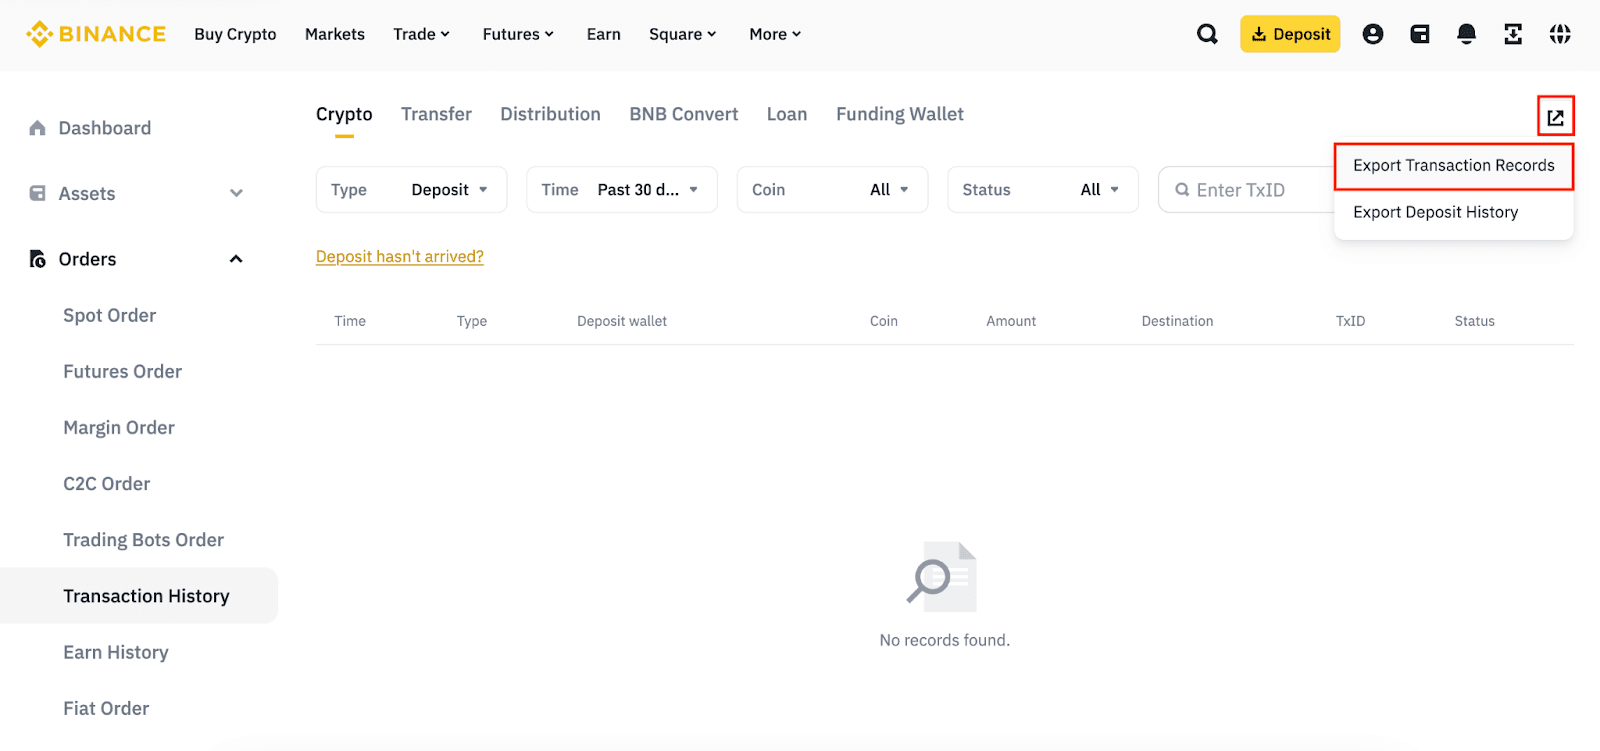The width and height of the screenshot is (1600, 751).
Task: Click the export icon at top right
Action: coord(1556,117)
